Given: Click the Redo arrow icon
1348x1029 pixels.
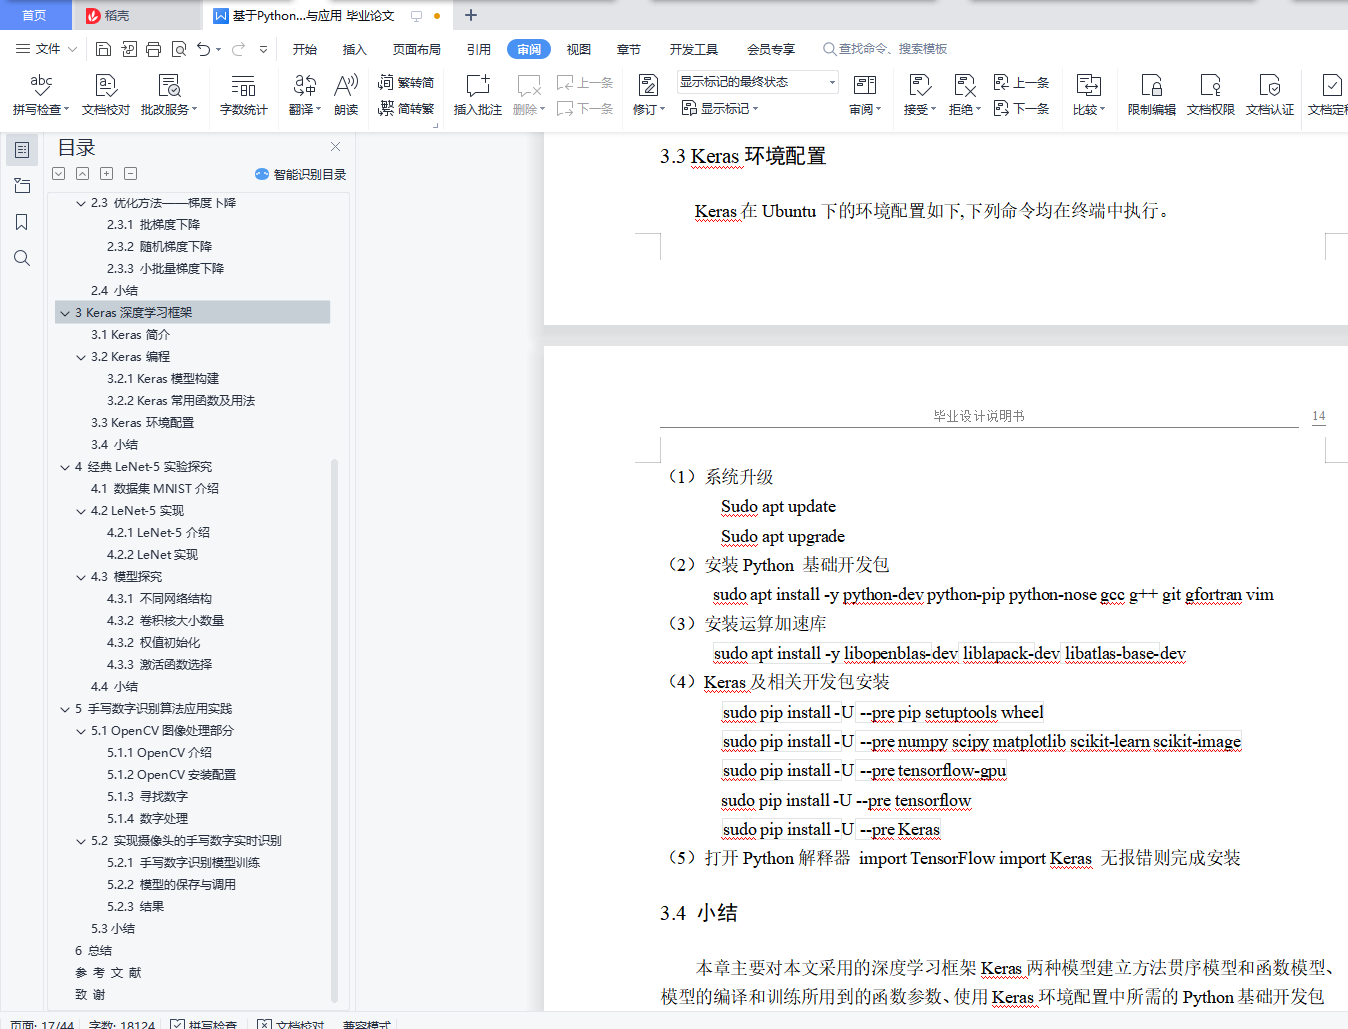Looking at the screenshot, I should point(238,49).
